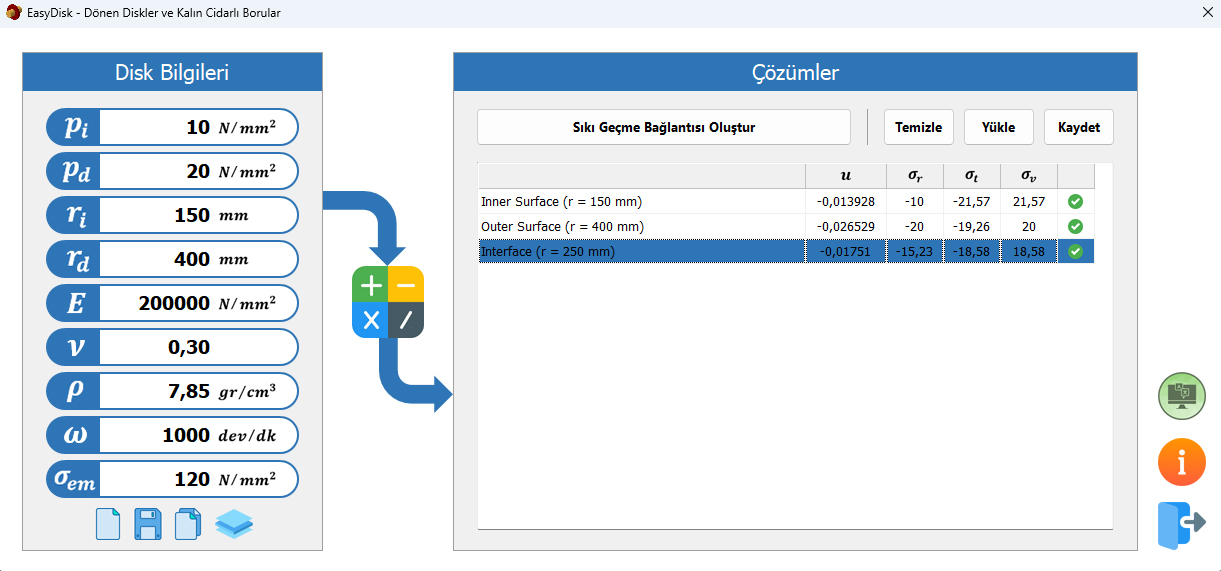Screen dimensions: 1221x571
Task: Click the new blank document icon
Action: pyautogui.click(x=108, y=524)
